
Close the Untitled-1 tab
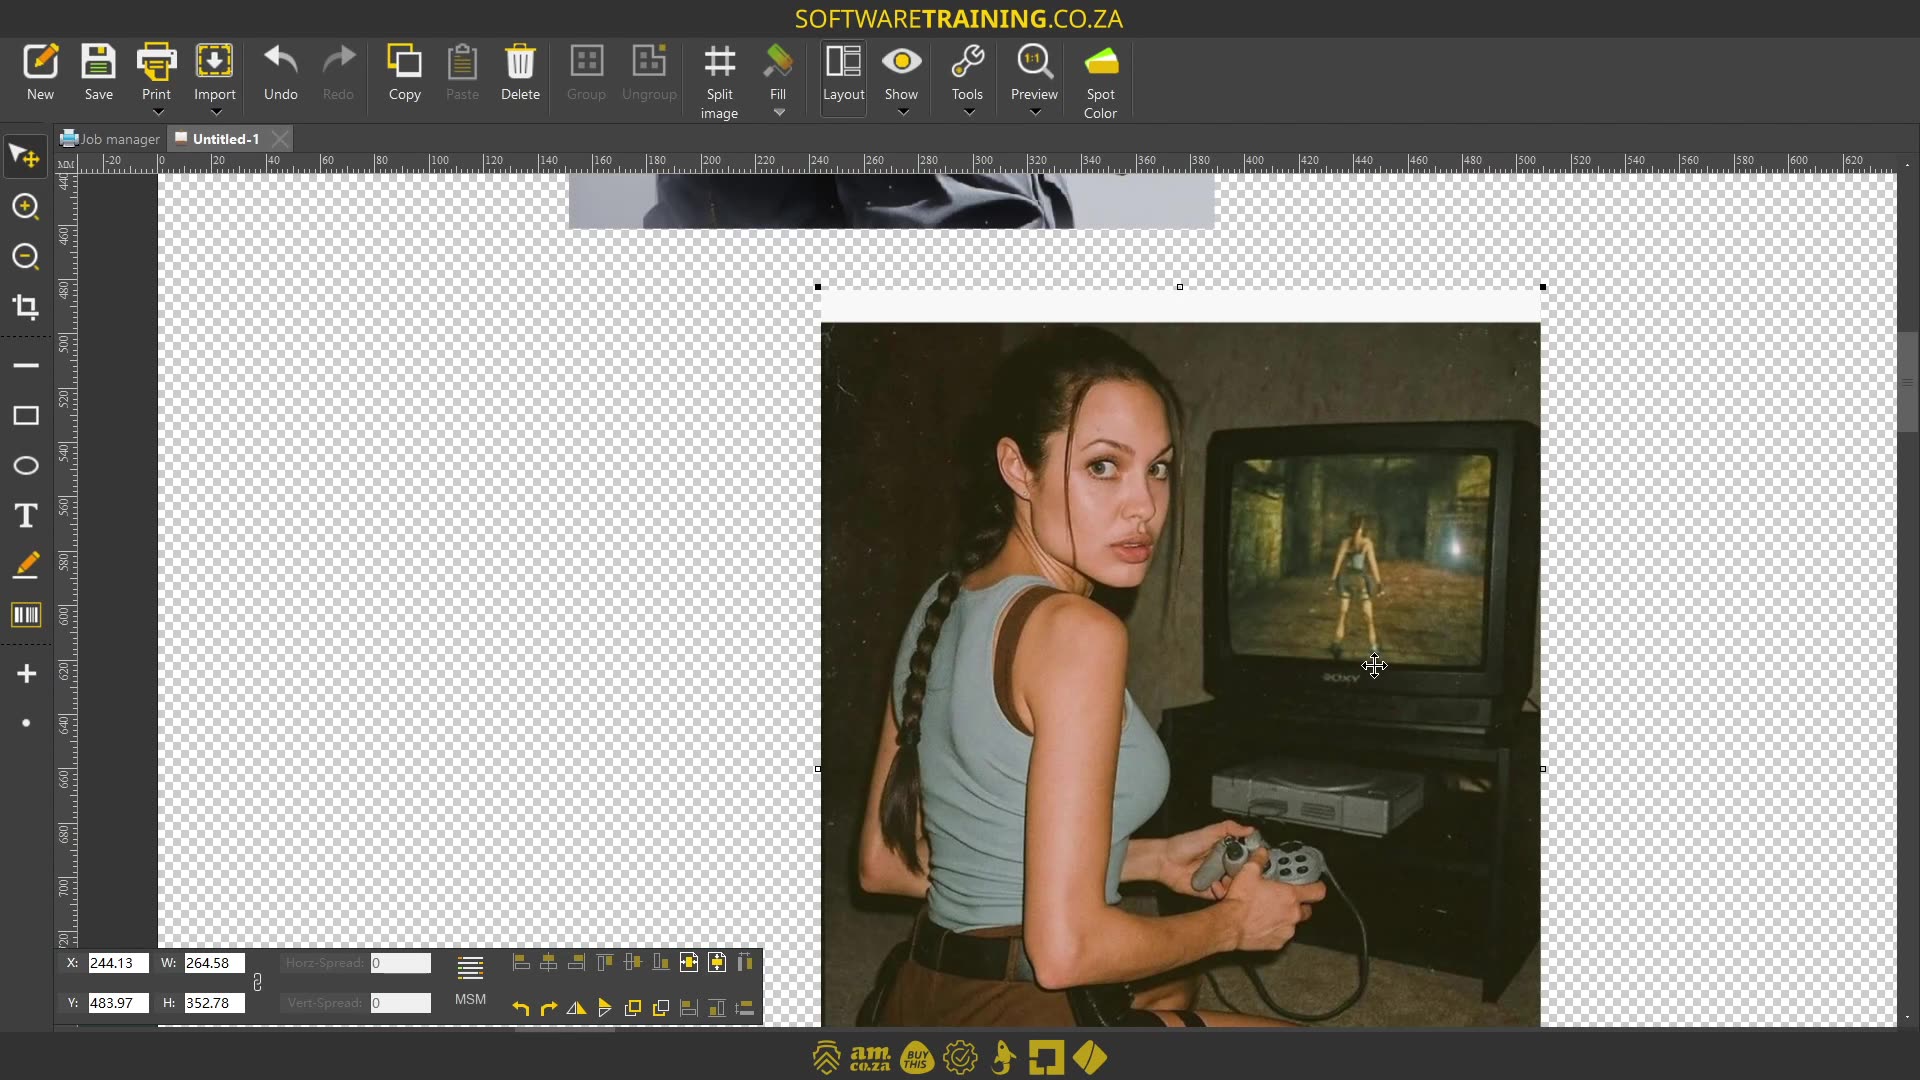tap(280, 139)
